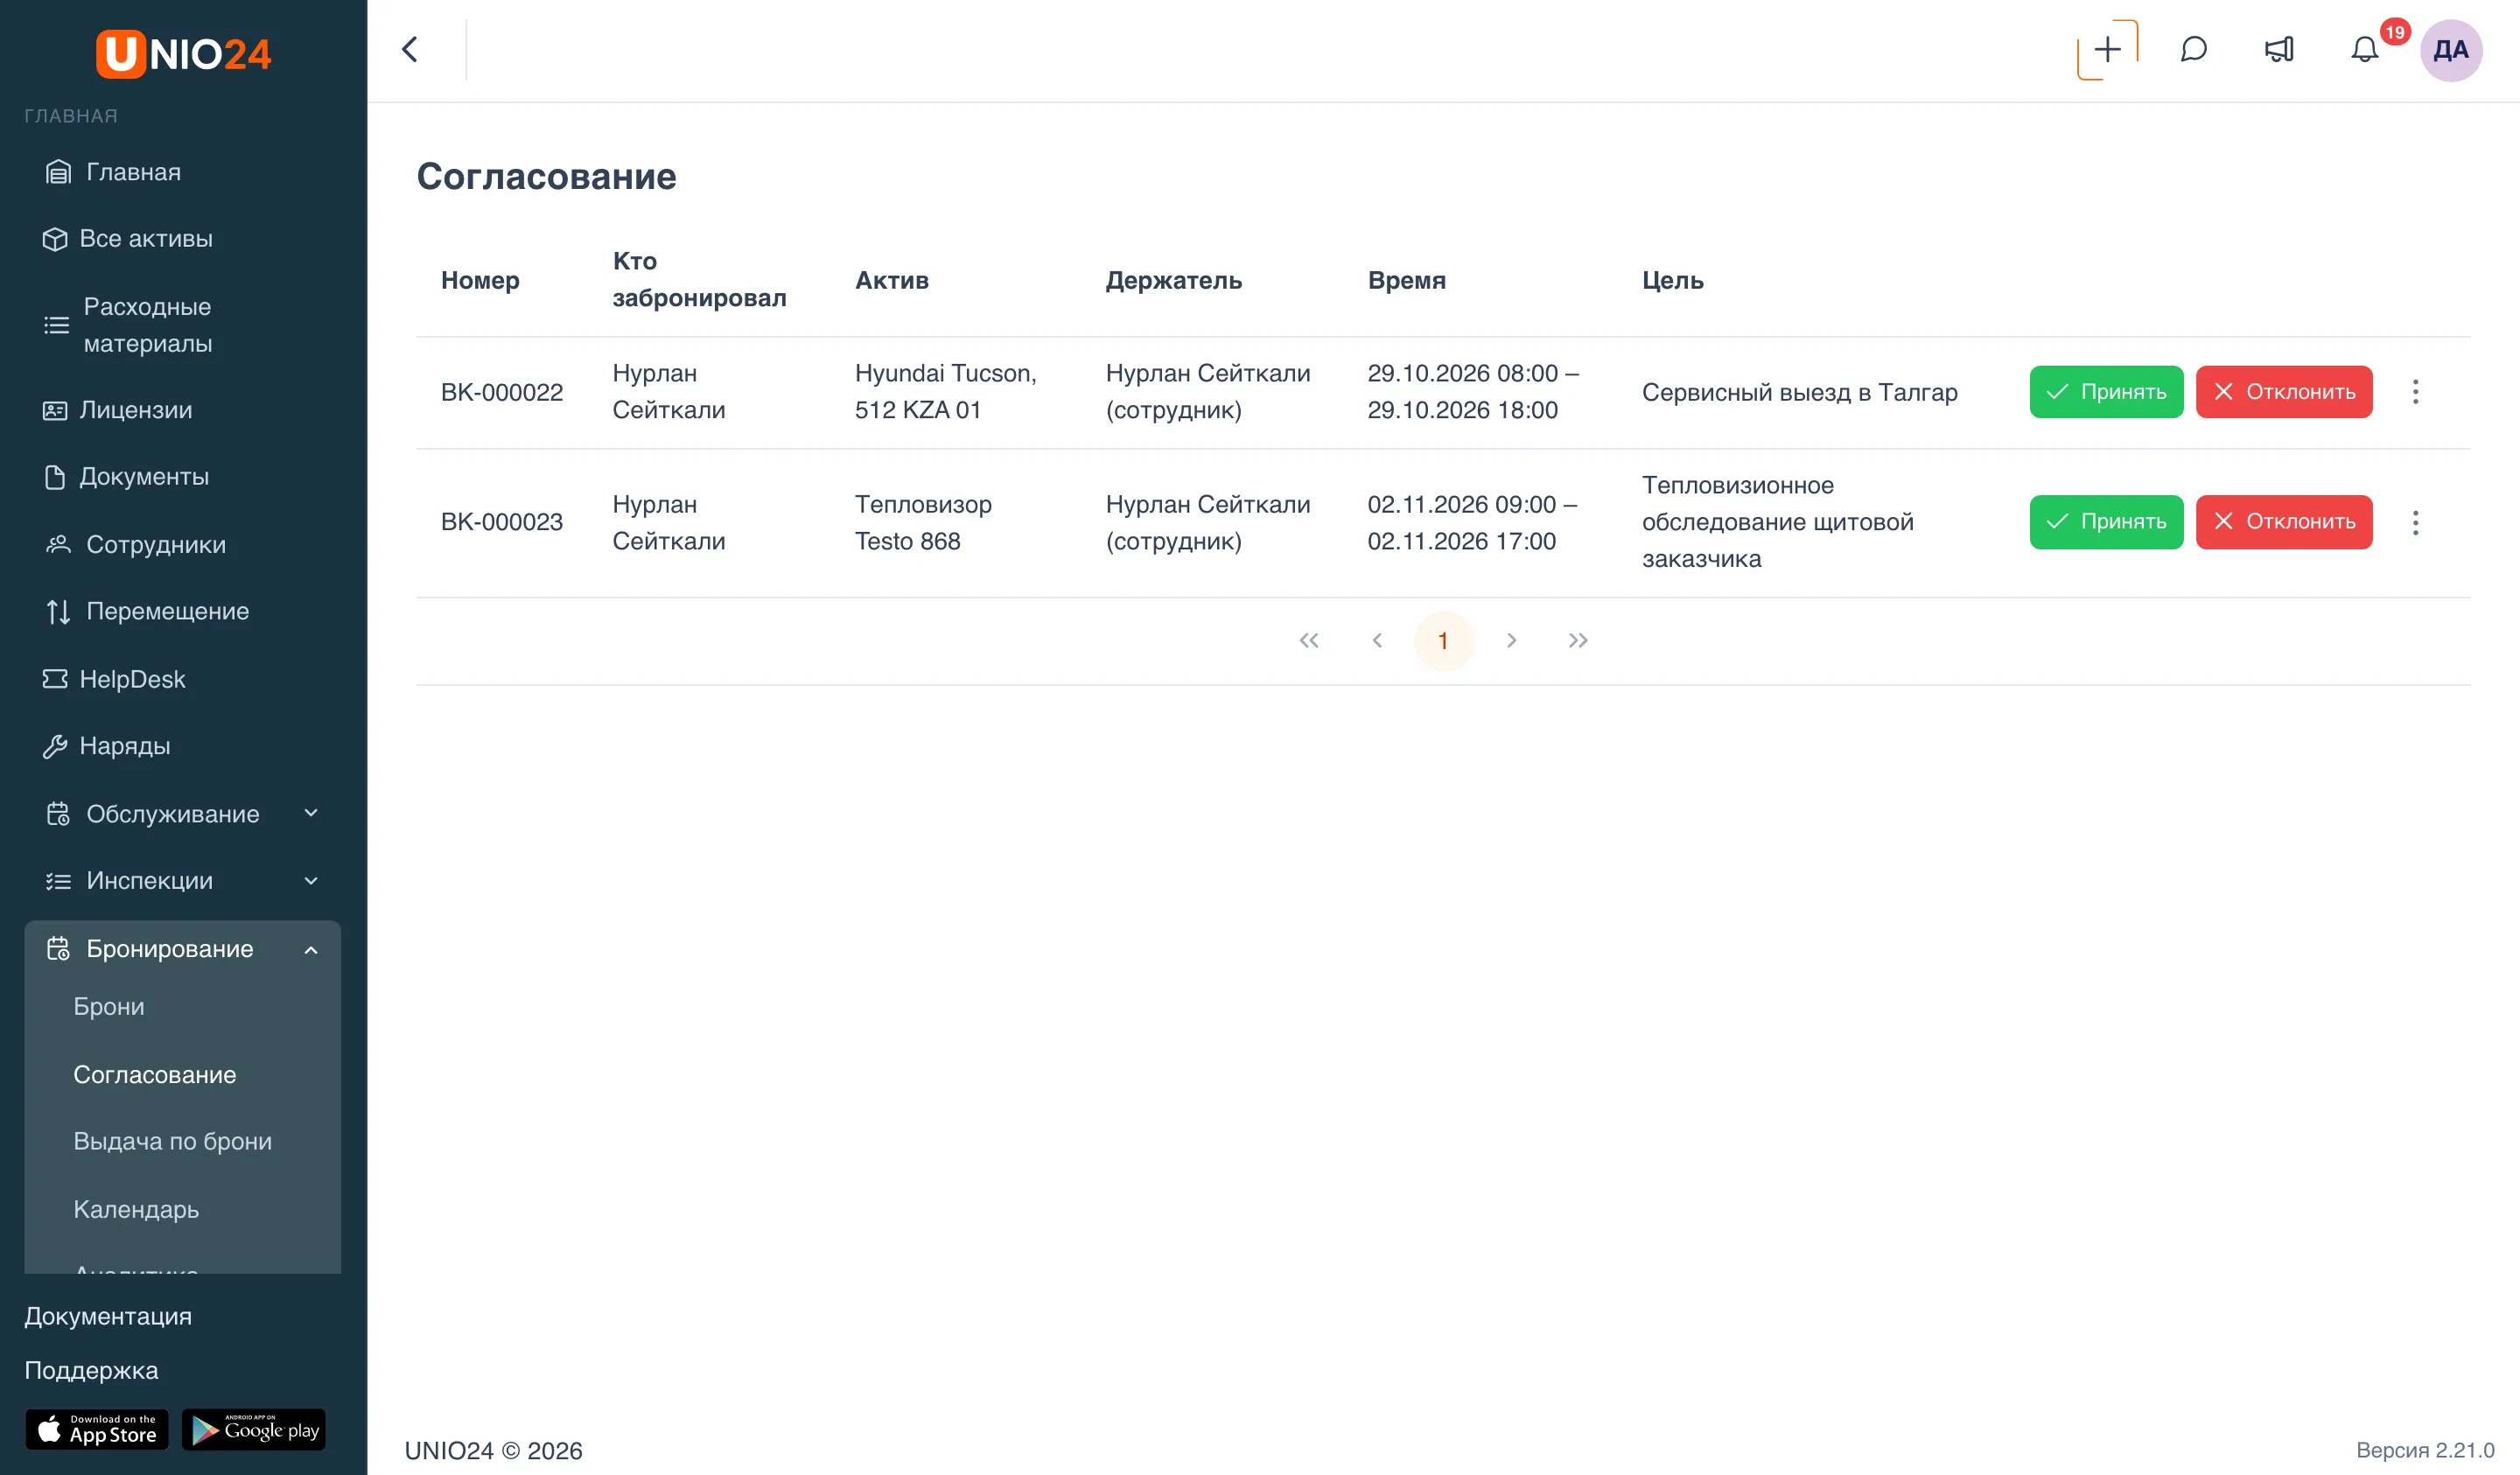Click the BK-000022 number cell

pyautogui.click(x=502, y=391)
